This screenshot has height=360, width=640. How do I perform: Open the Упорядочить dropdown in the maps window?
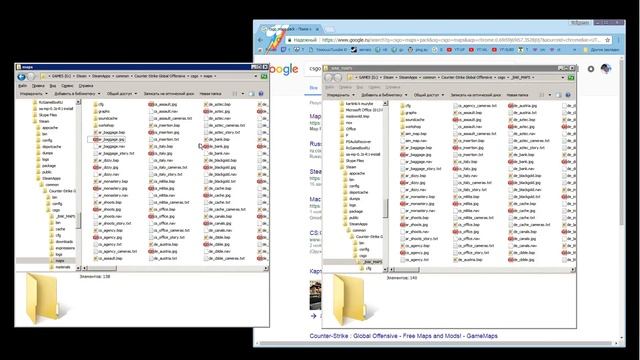pyautogui.click(x=33, y=94)
